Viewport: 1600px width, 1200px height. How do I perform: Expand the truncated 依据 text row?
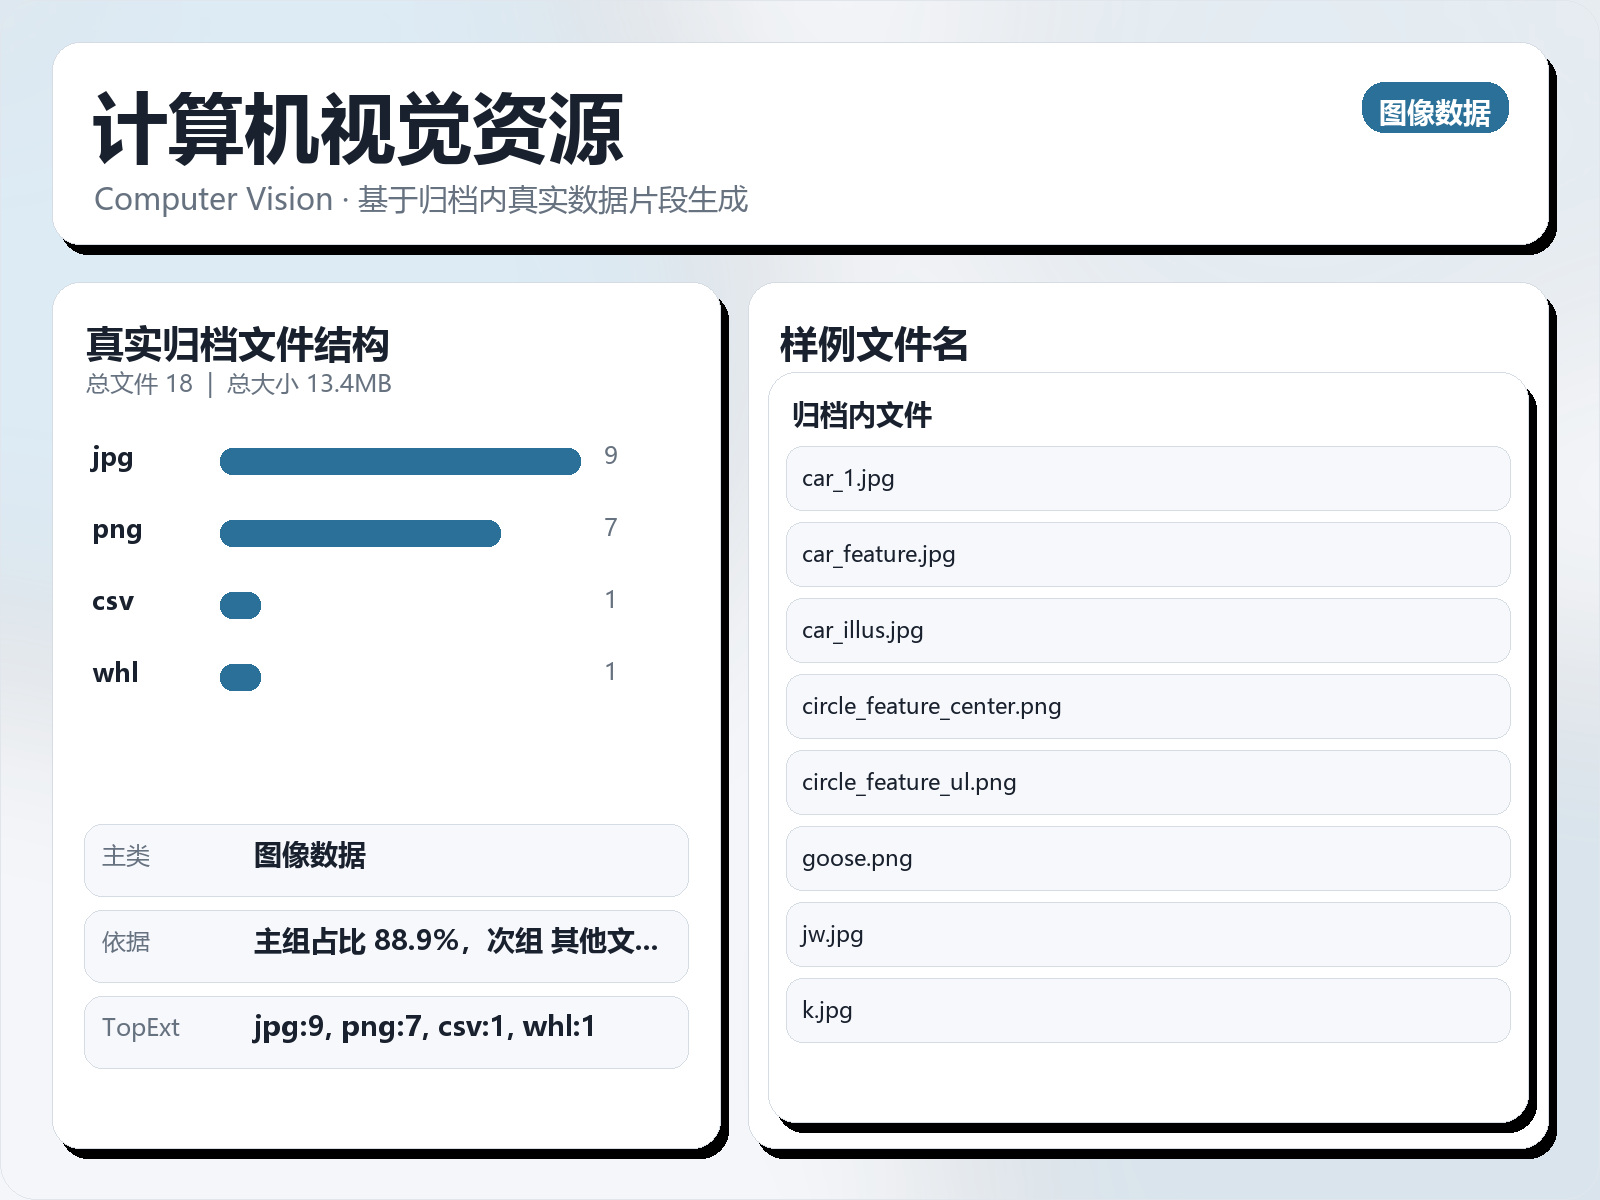point(386,946)
